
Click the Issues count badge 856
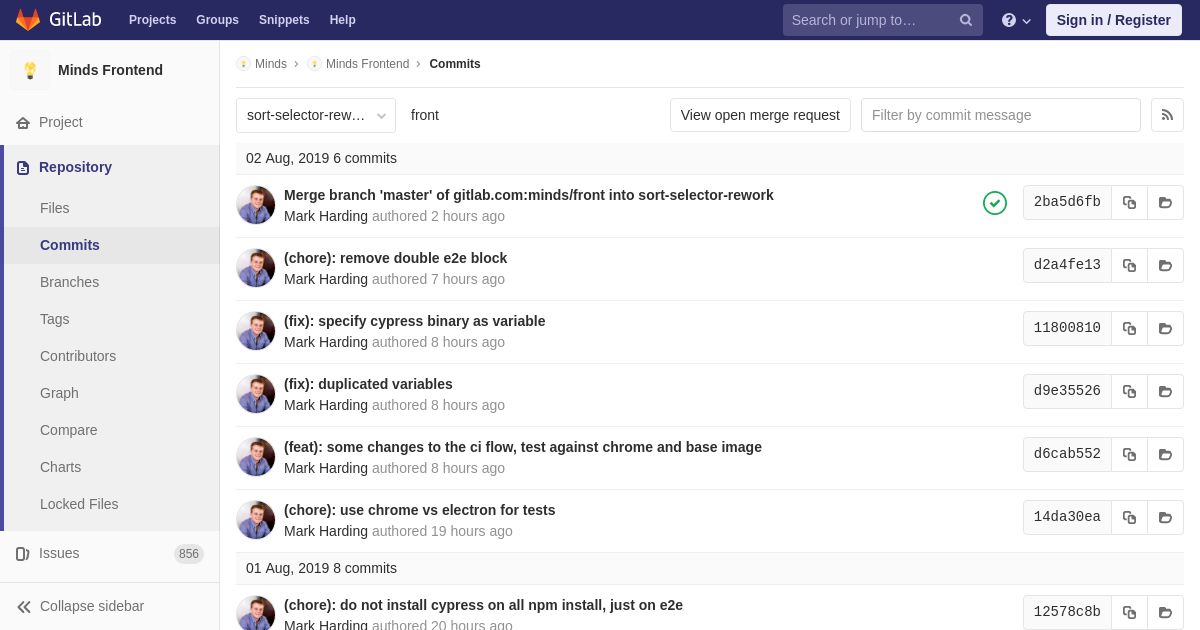pos(189,554)
